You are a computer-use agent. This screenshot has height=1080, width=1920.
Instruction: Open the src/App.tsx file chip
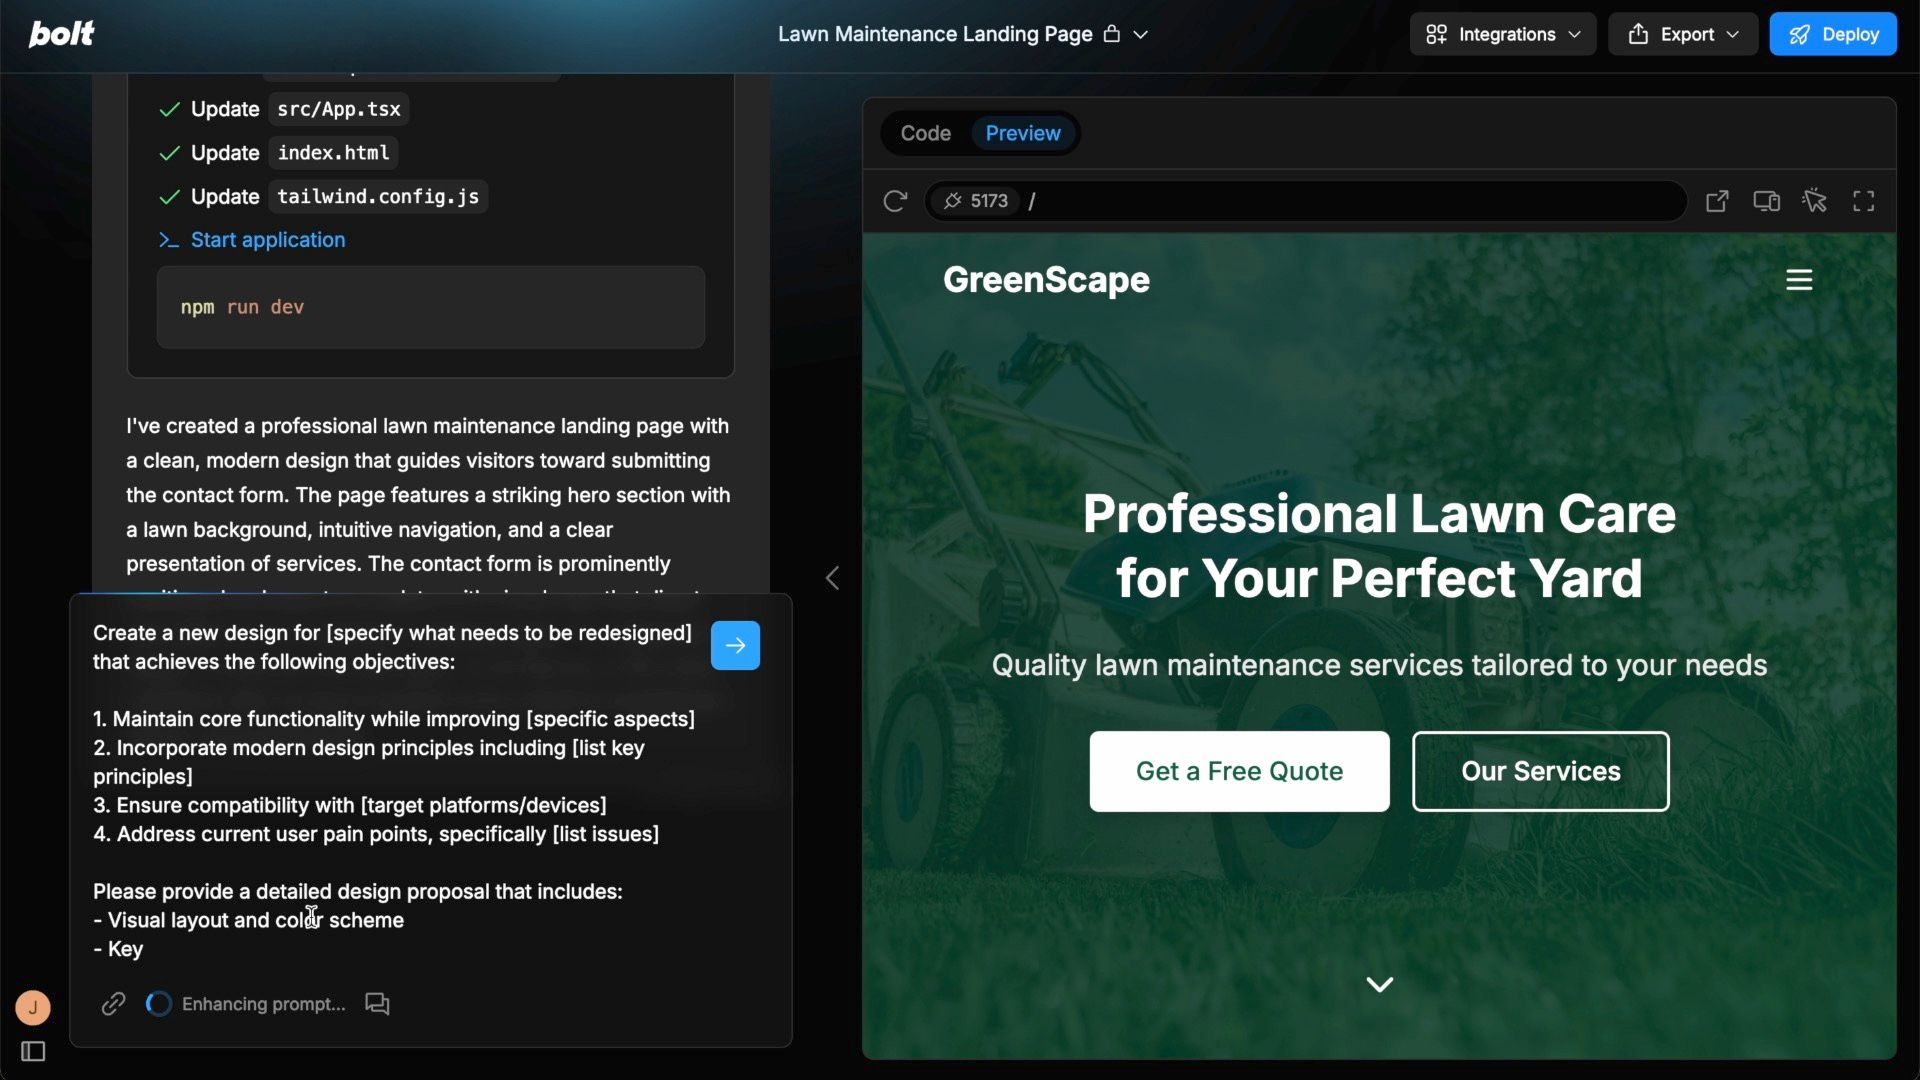click(338, 109)
